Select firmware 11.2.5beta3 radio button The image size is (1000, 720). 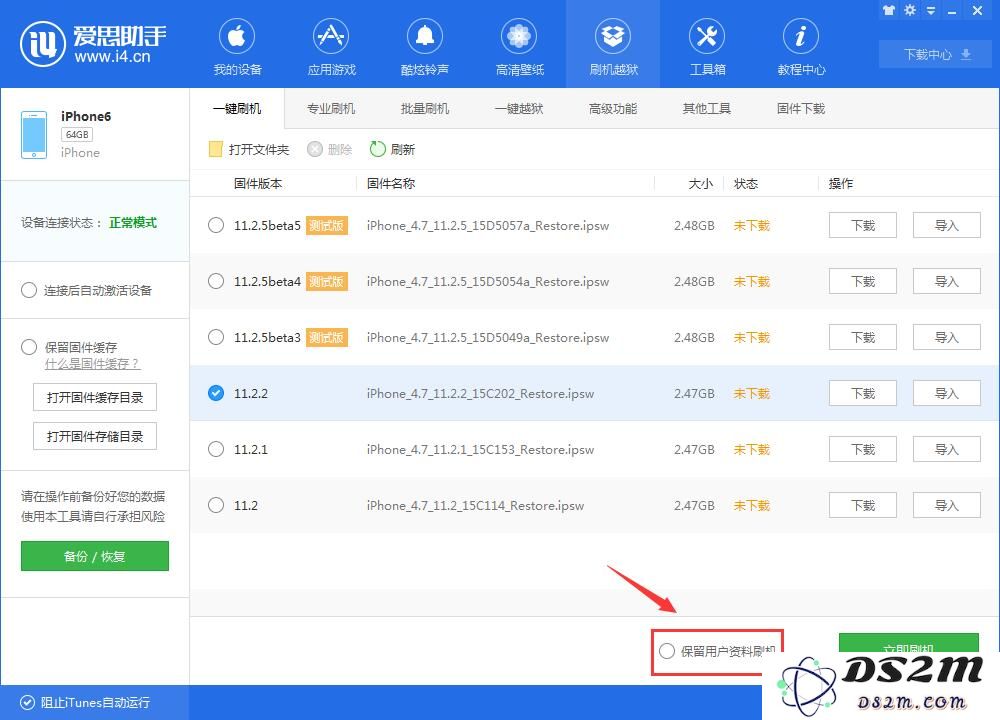coord(216,337)
